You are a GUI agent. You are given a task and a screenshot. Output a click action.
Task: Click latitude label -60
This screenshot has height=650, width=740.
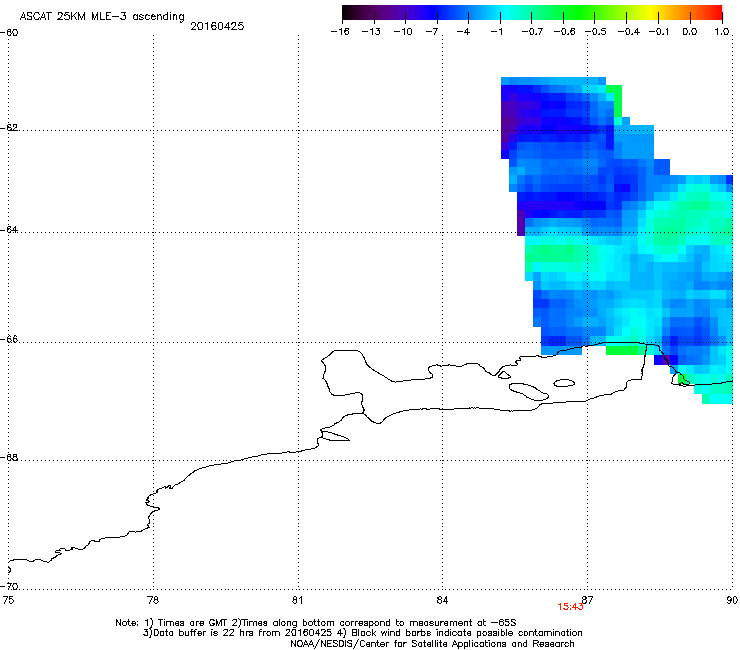9,33
